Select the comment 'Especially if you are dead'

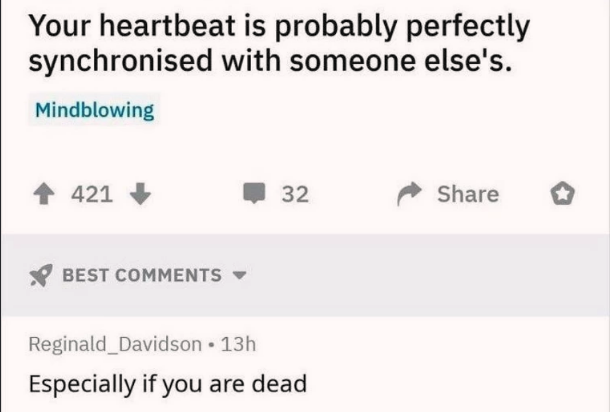[x=166, y=384]
